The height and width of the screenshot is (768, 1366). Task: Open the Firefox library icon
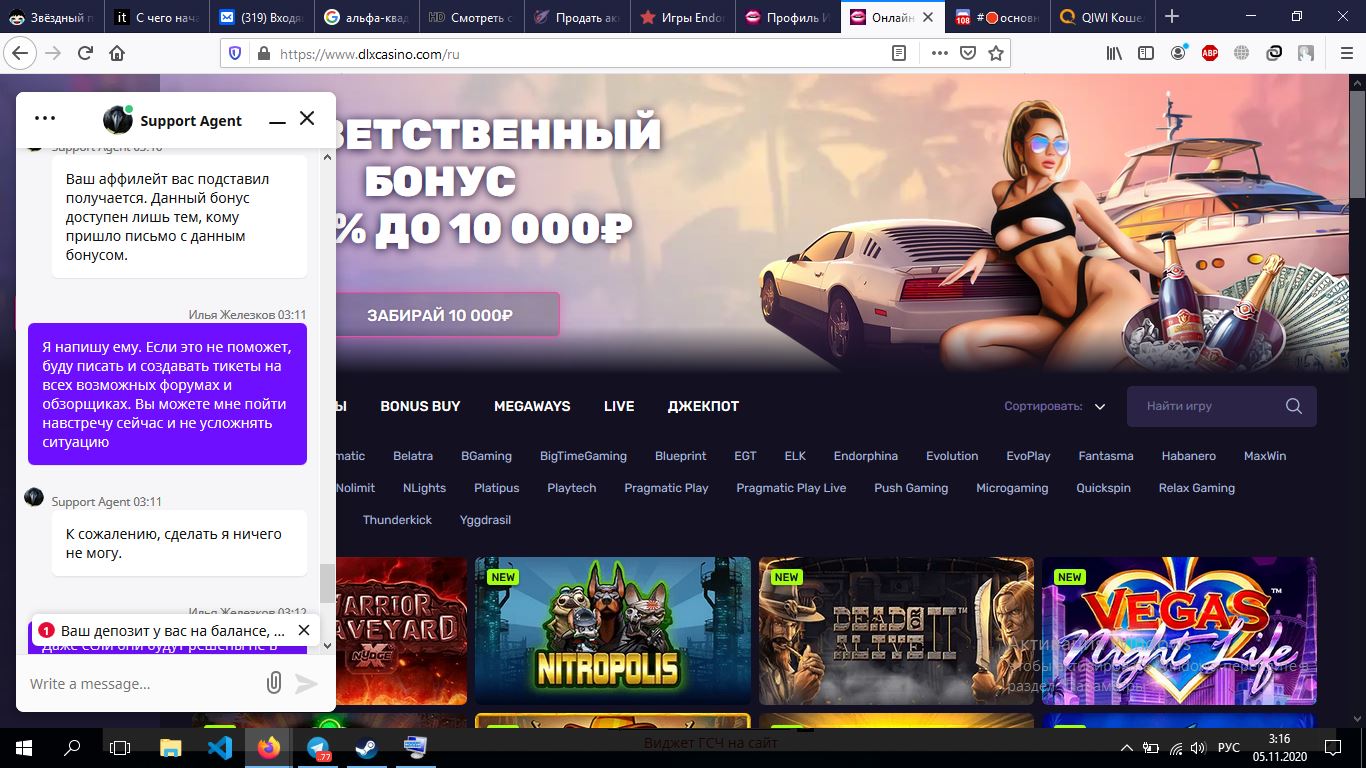(1113, 53)
